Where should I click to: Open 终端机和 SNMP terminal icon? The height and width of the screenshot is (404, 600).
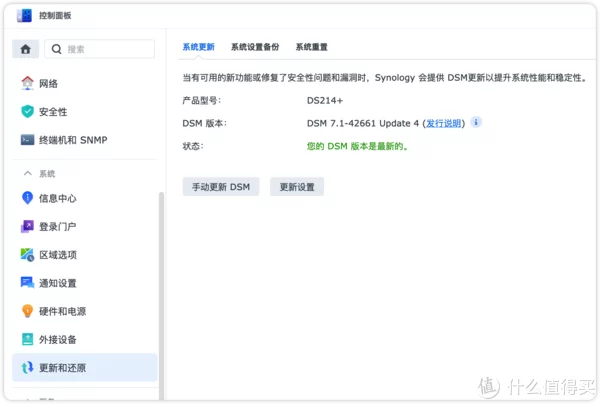pos(27,140)
